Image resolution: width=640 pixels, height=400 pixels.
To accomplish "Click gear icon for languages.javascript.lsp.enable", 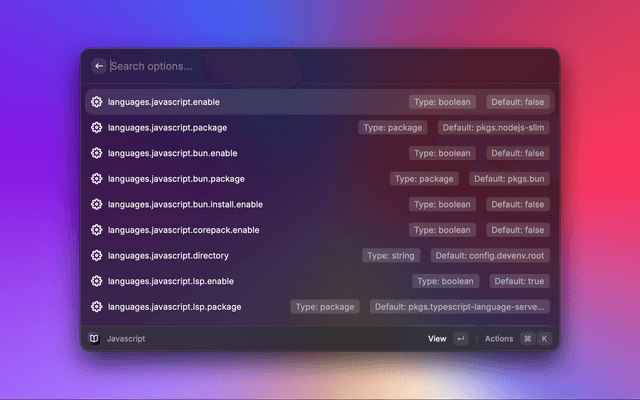I will 96,281.
